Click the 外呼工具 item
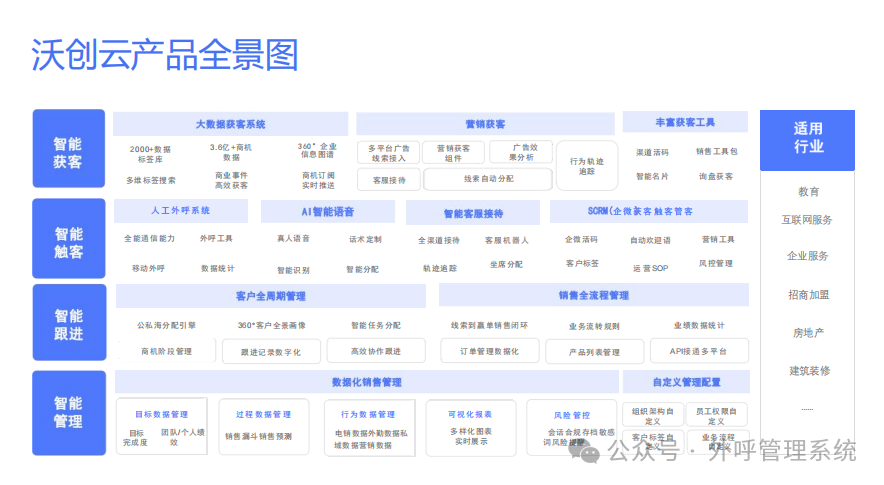The height and width of the screenshot is (485, 884). pos(216,239)
